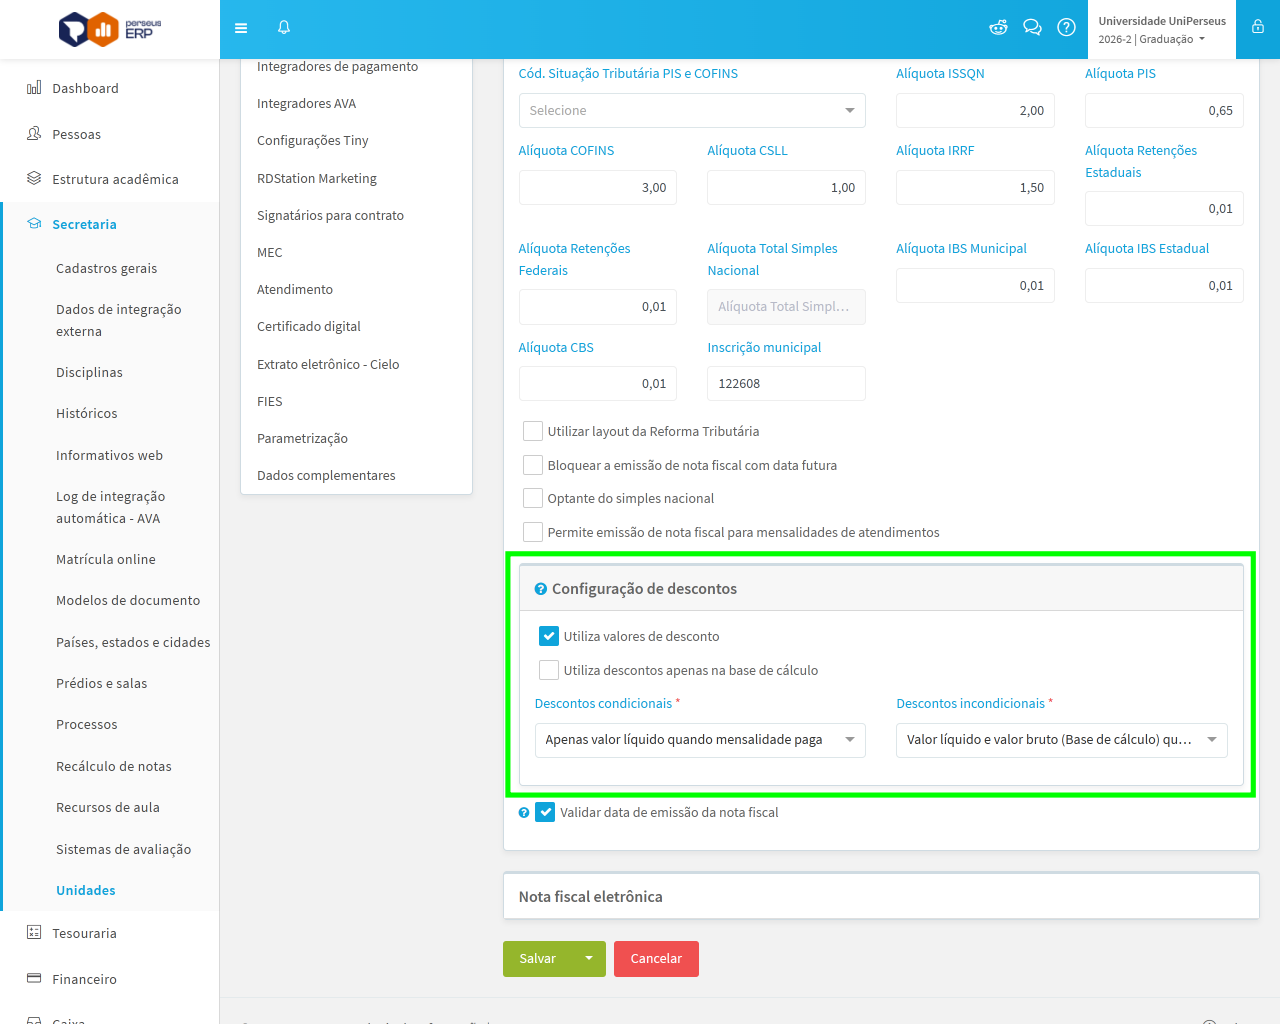Open Descontos condicionais dropdown
The height and width of the screenshot is (1024, 1280).
coord(700,740)
